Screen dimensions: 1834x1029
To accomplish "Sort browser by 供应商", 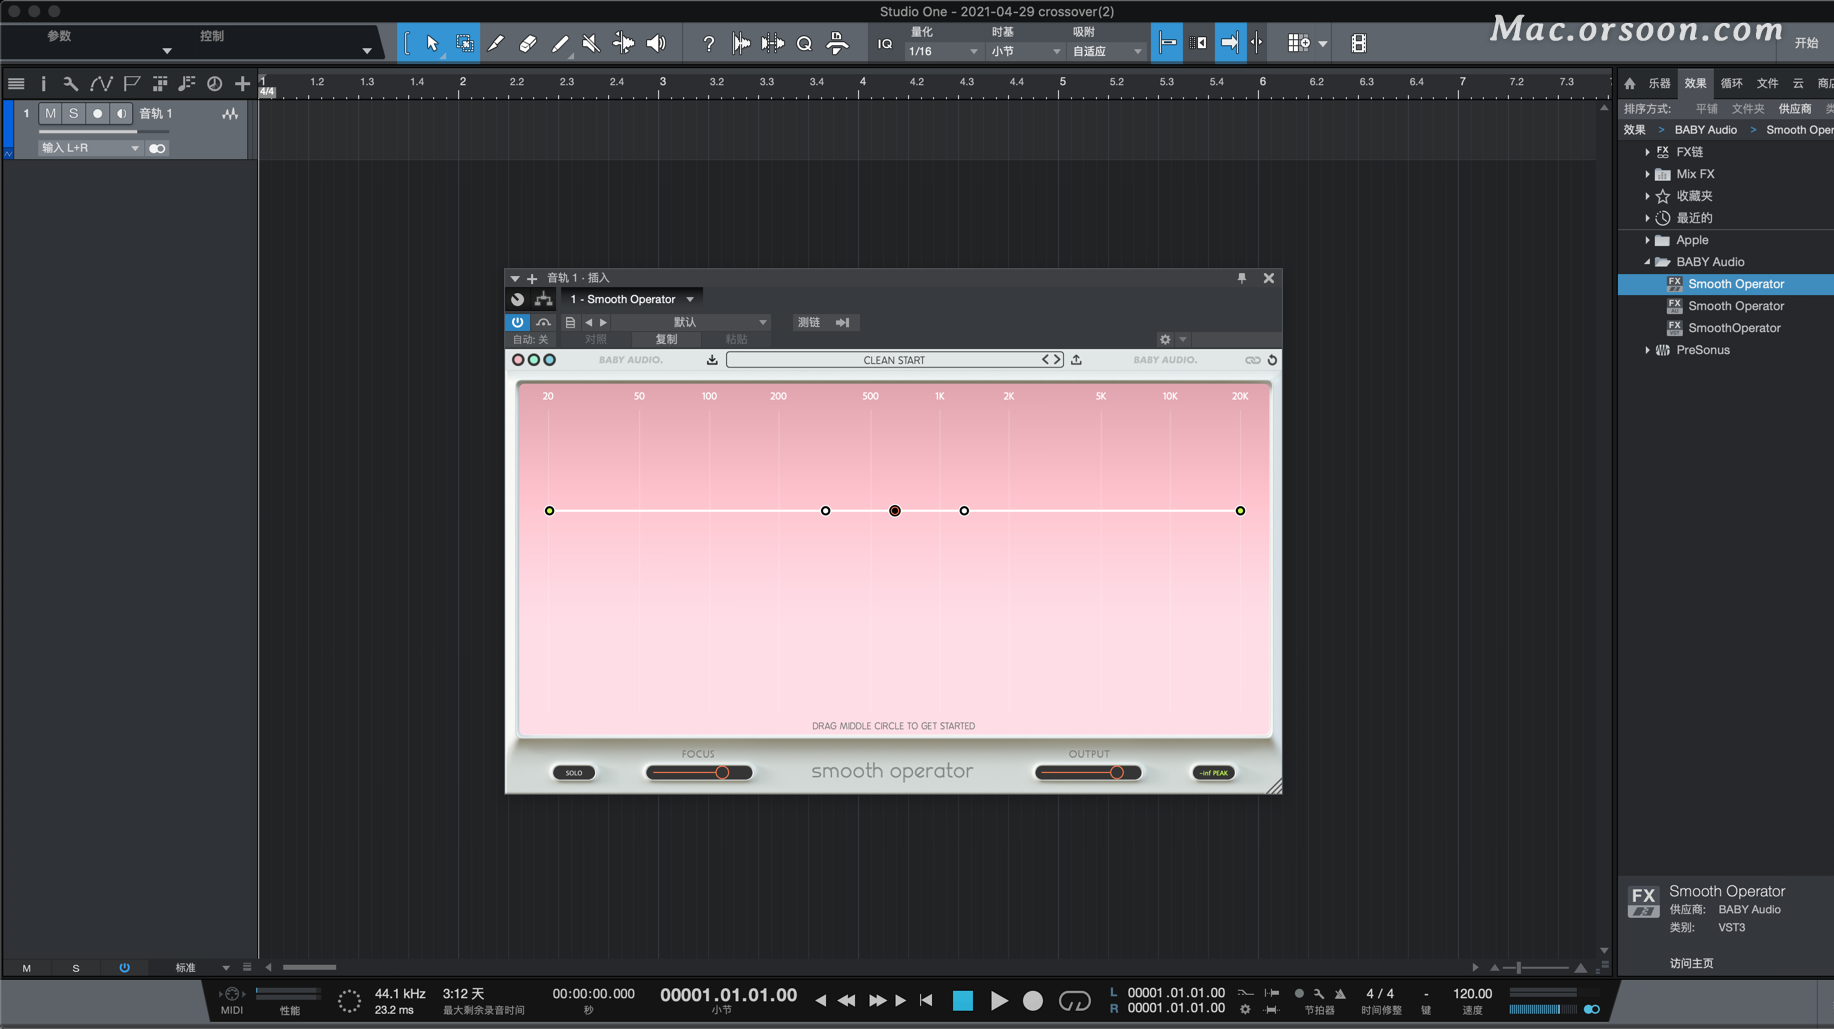I will coord(1794,109).
